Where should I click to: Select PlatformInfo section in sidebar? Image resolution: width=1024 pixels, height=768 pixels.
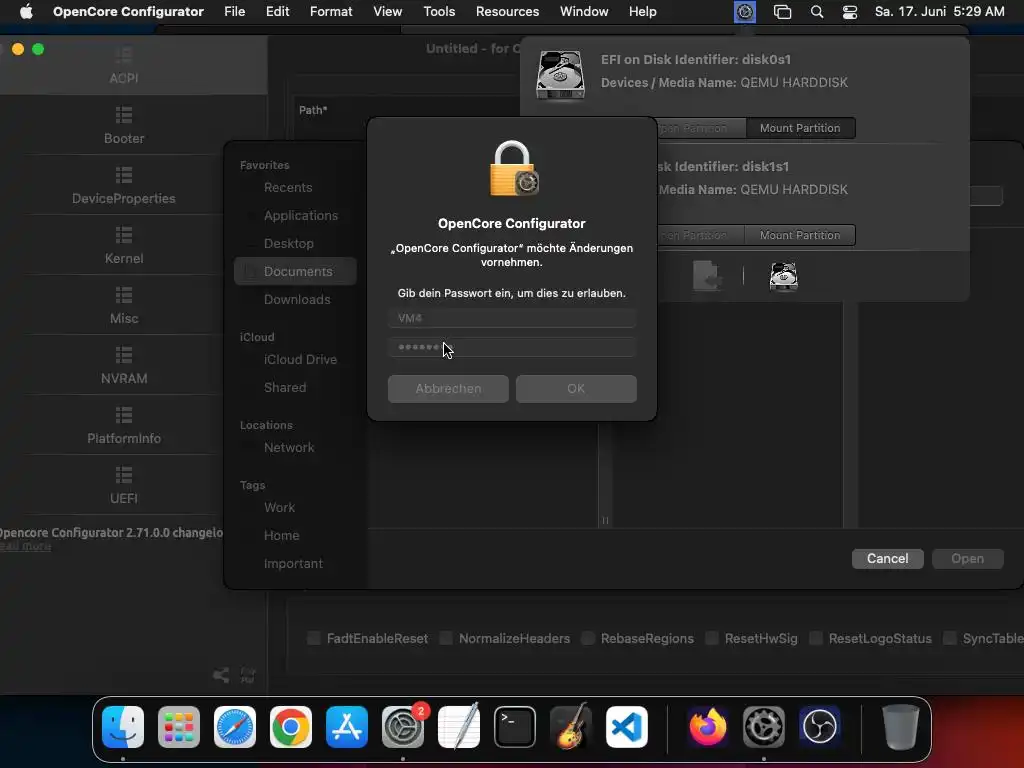click(123, 426)
